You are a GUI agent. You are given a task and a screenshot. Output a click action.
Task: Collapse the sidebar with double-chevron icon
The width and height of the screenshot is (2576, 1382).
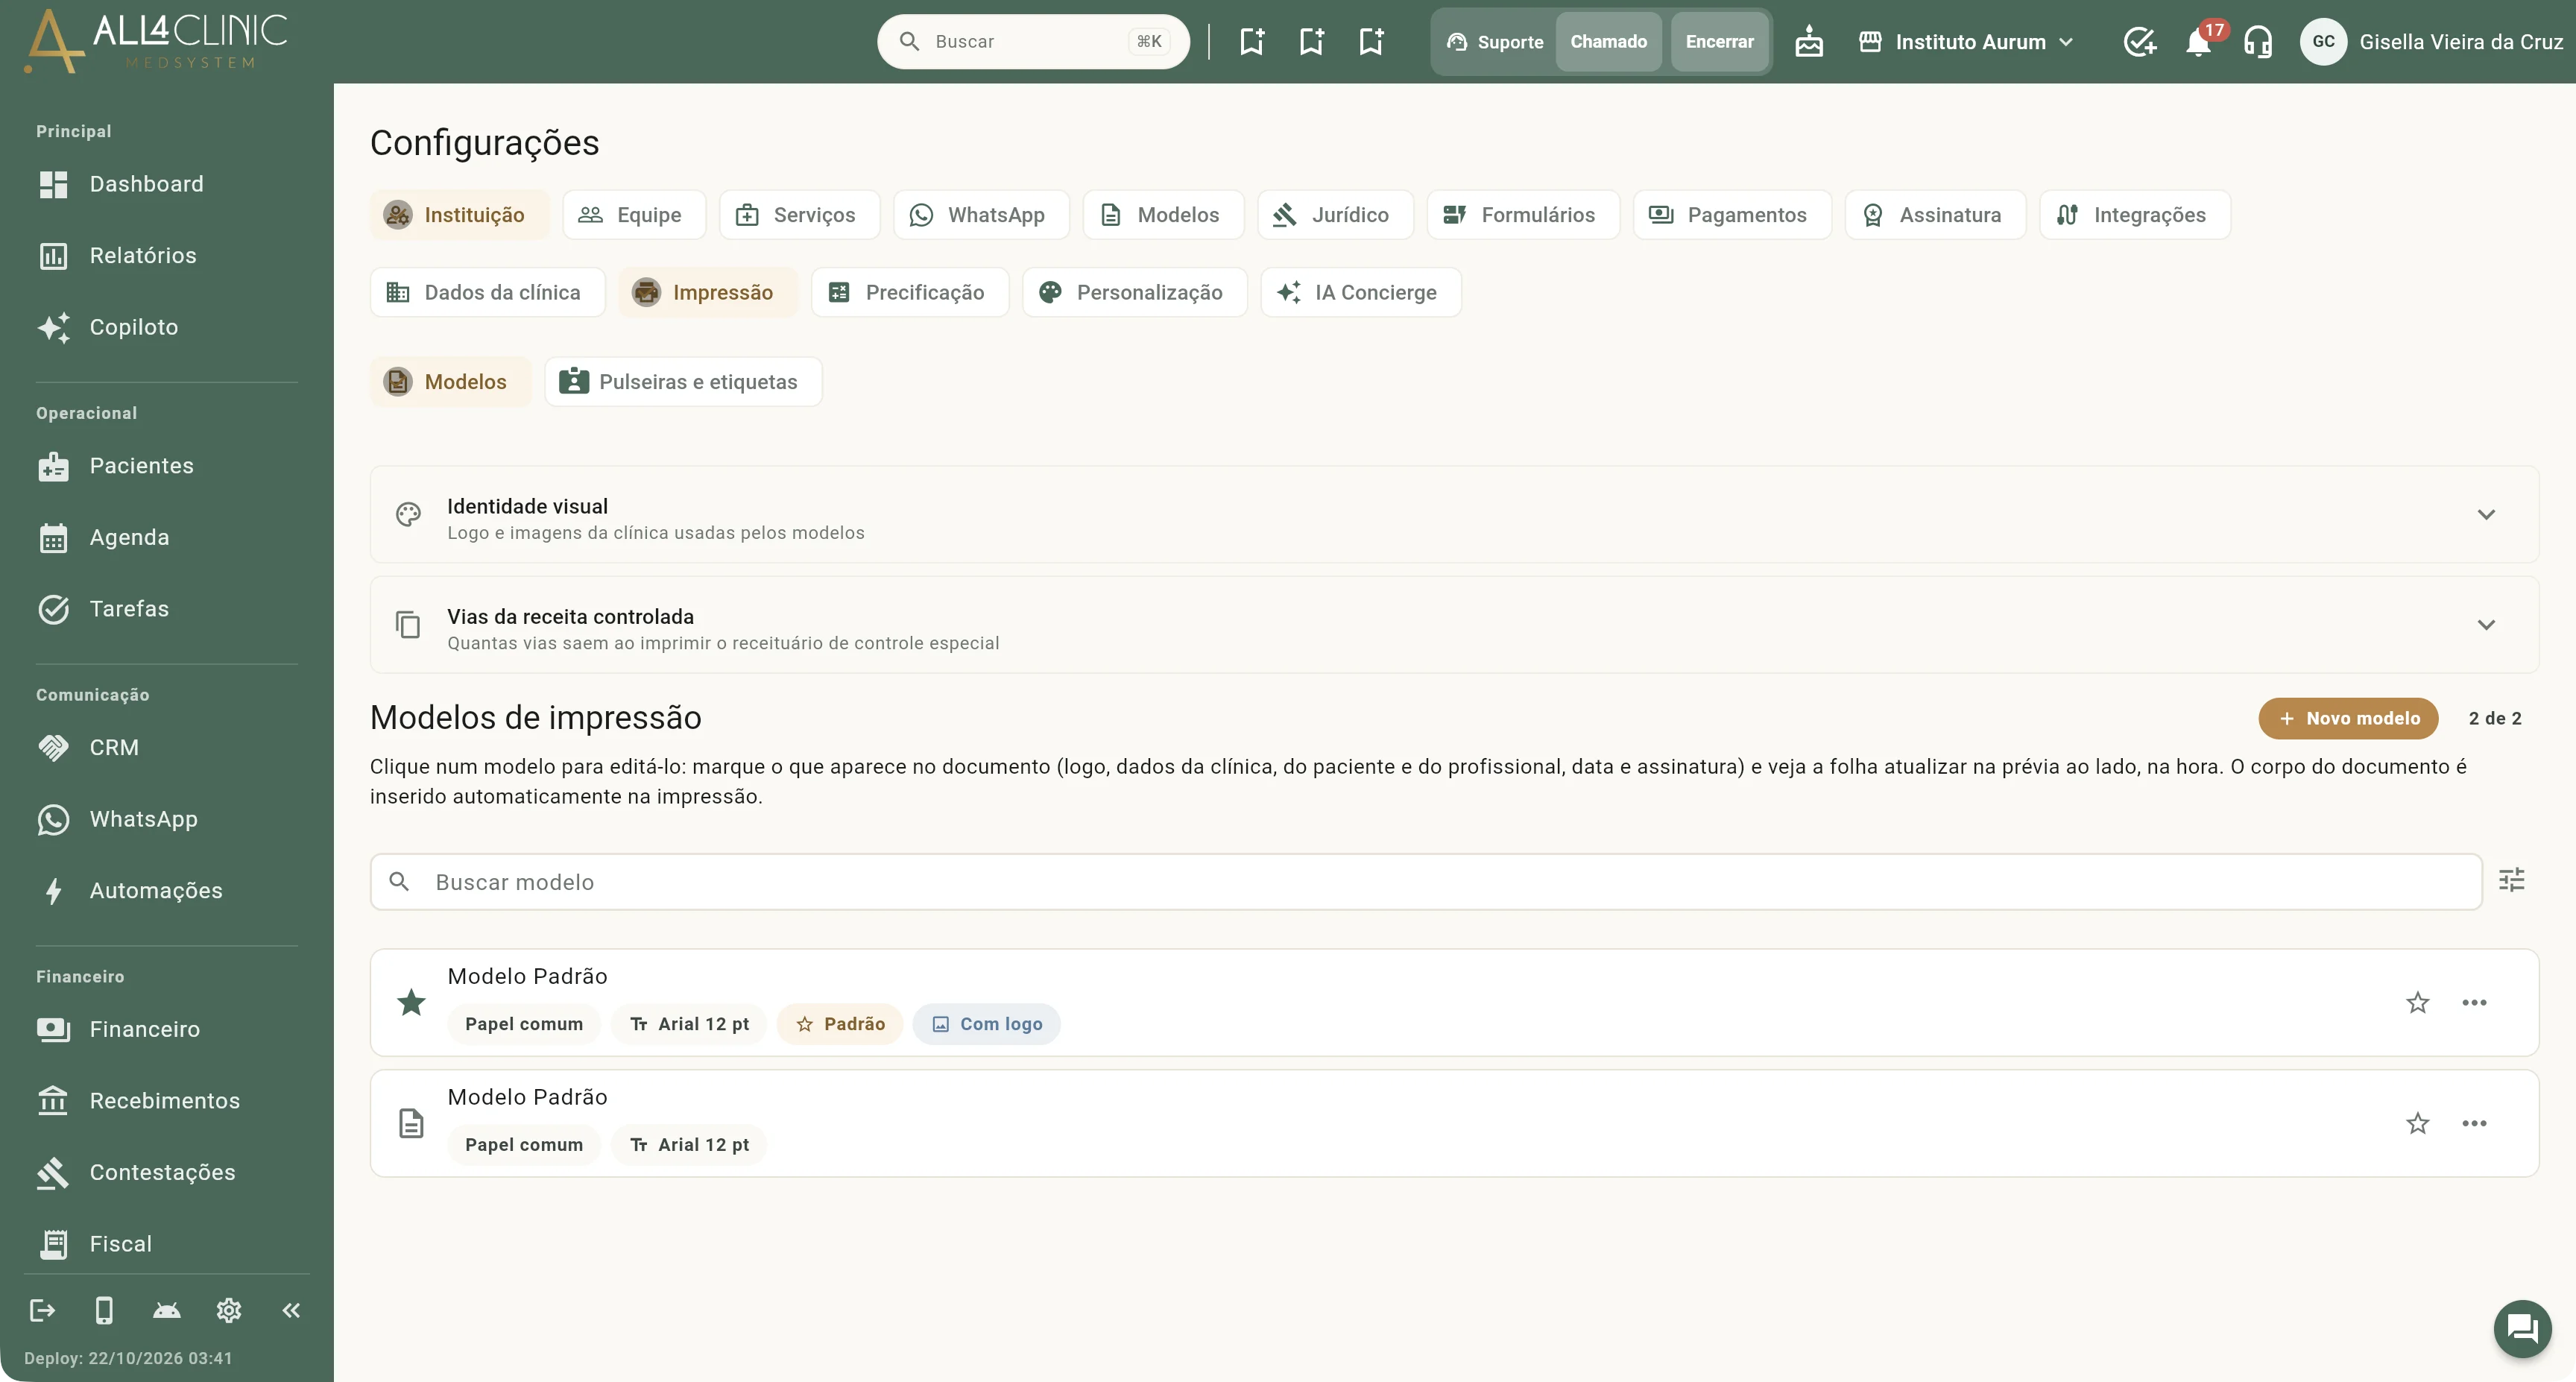click(x=291, y=1310)
